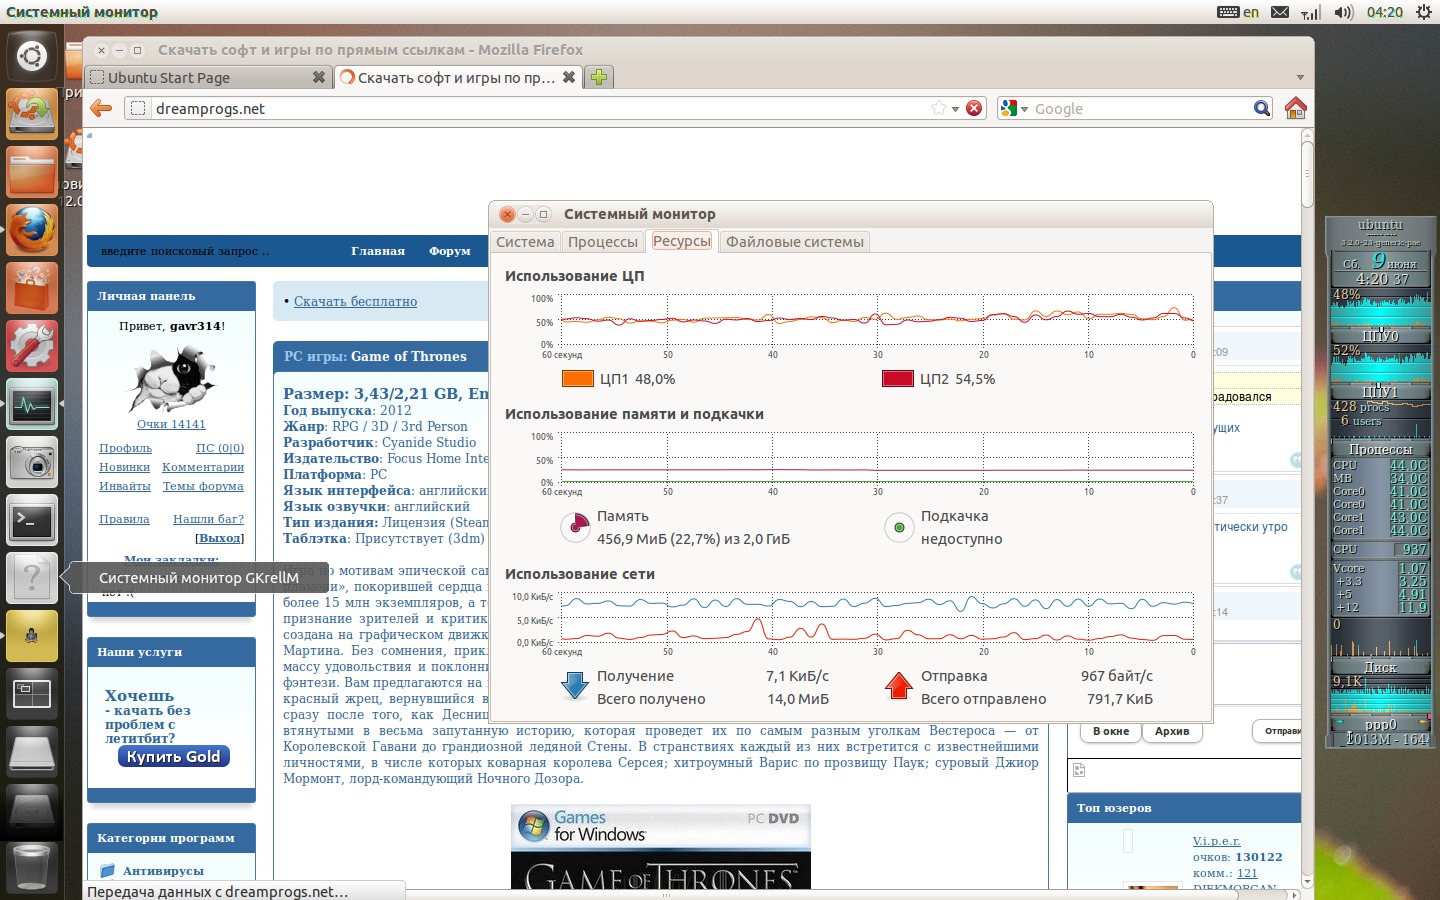
Task: Select the Архив button
Action: coord(1172,731)
